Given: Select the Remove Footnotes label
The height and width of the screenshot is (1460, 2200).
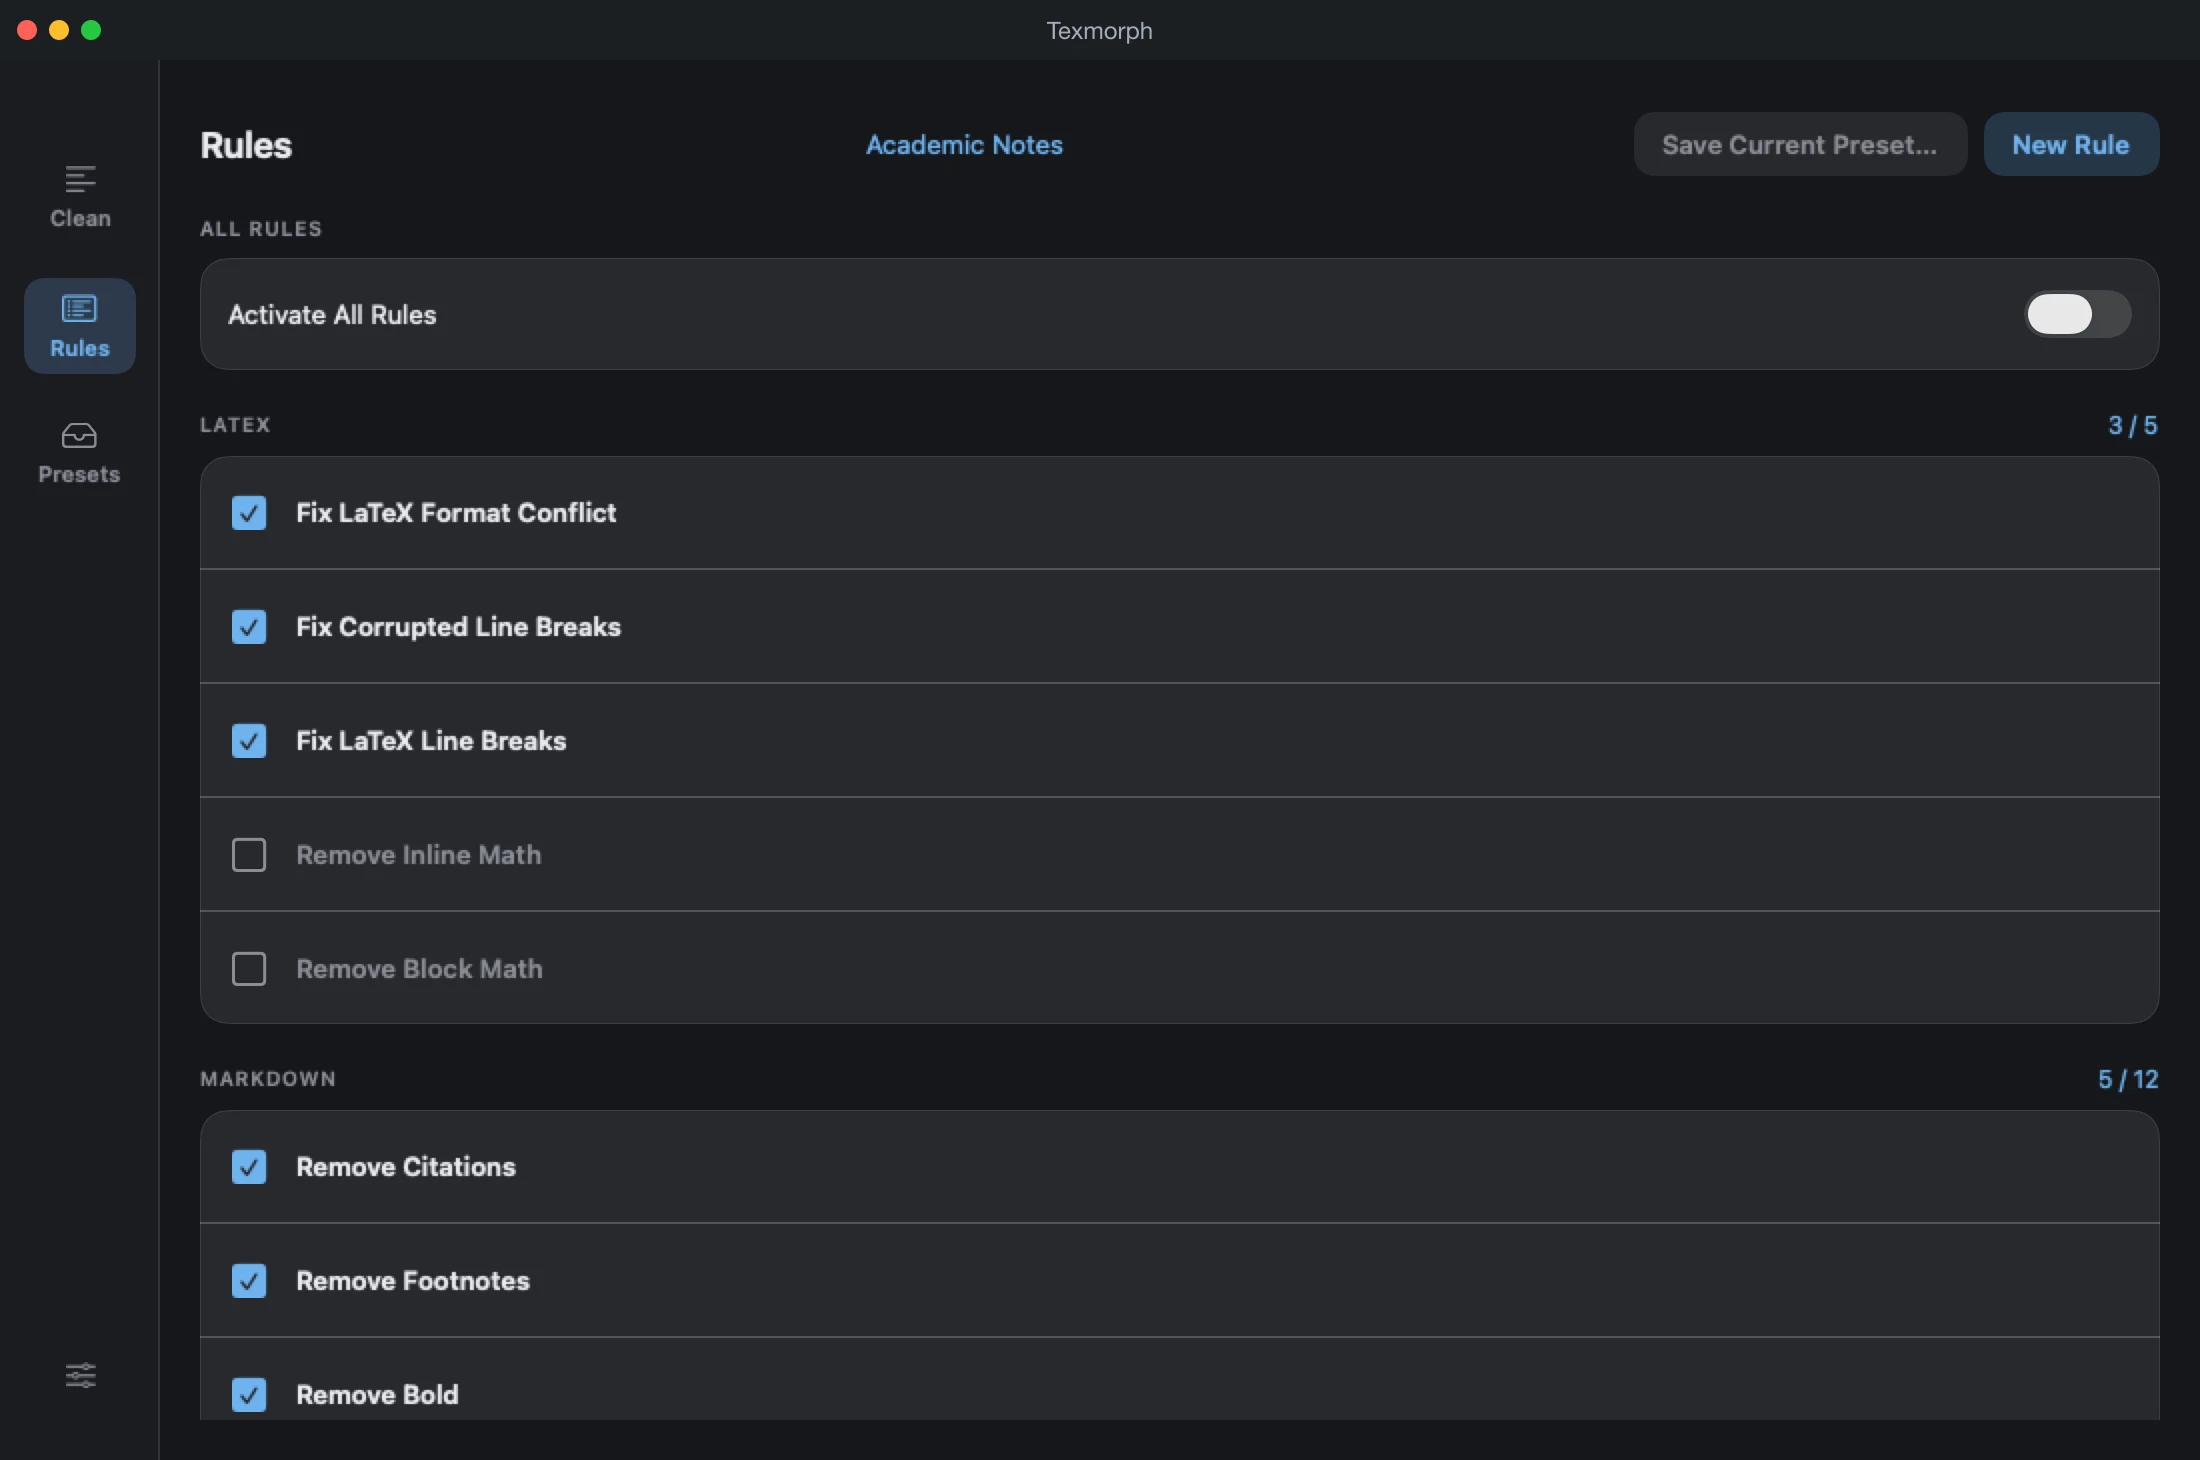Looking at the screenshot, I should (x=413, y=1281).
